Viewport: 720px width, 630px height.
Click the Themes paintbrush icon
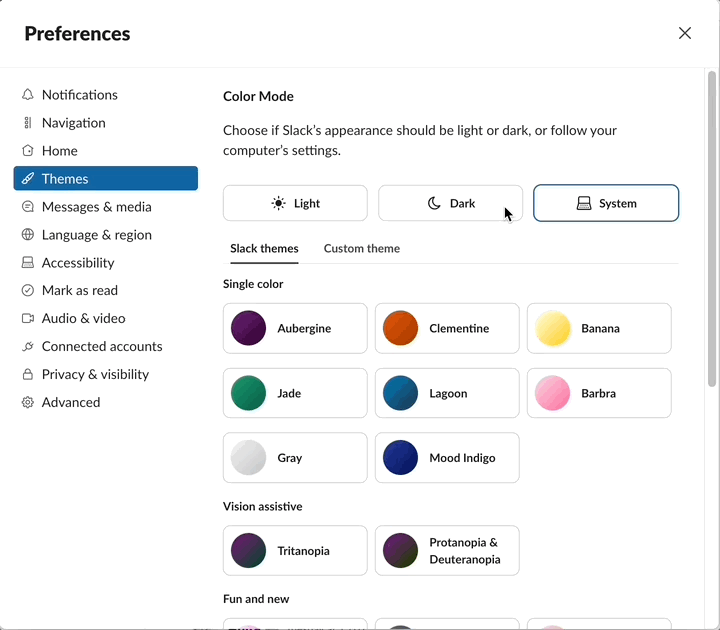28,178
